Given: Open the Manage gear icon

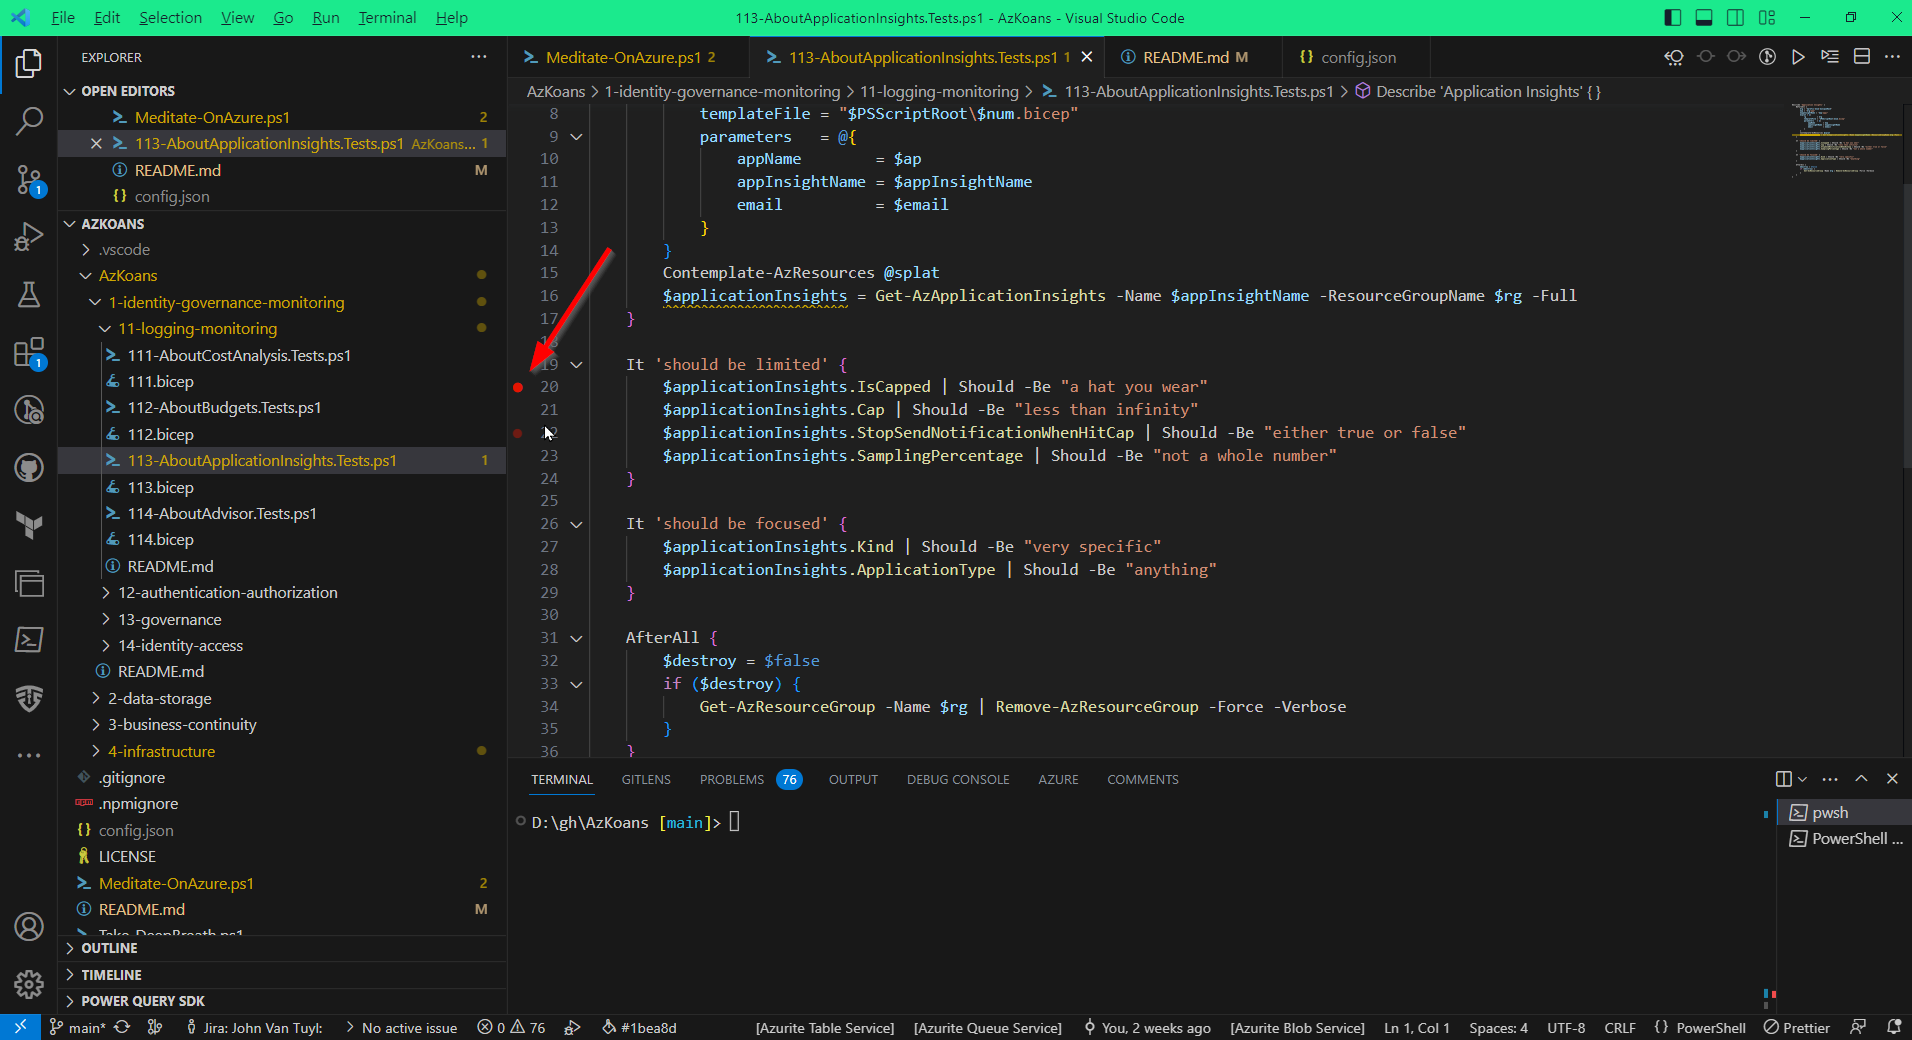Looking at the screenshot, I should click(x=29, y=985).
